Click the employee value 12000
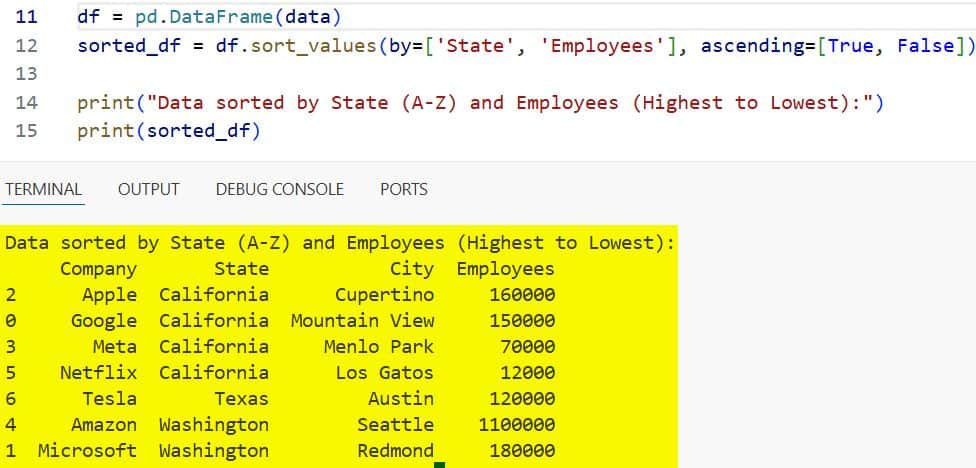 (x=528, y=373)
